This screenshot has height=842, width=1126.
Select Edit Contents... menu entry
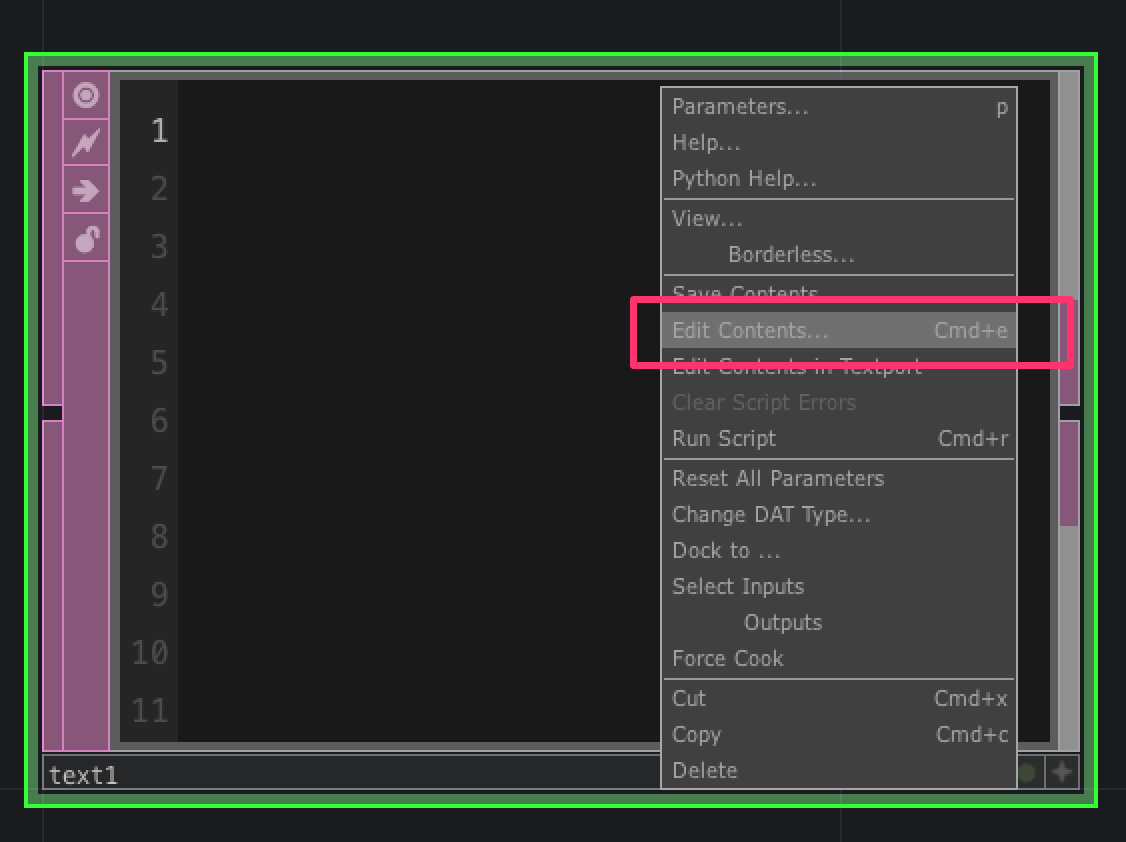(838, 330)
